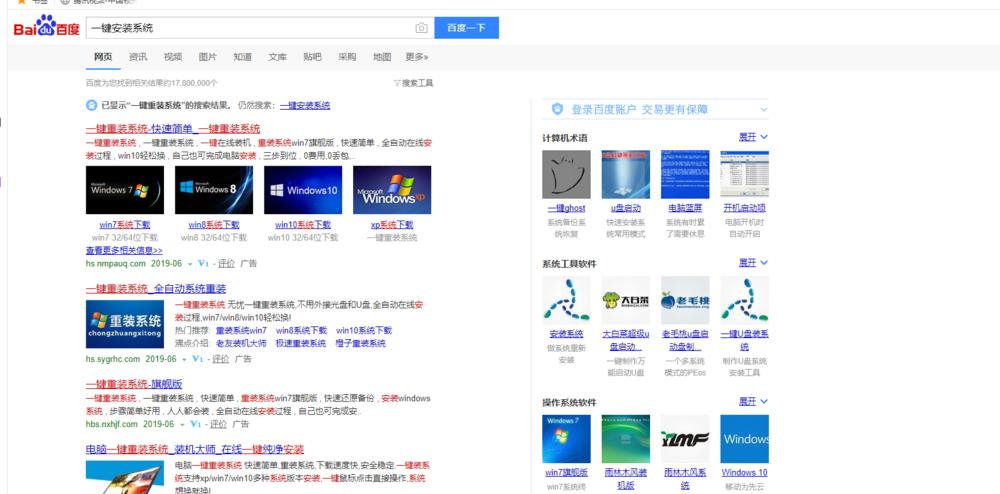Open win8系统下载 link

click(x=214, y=225)
